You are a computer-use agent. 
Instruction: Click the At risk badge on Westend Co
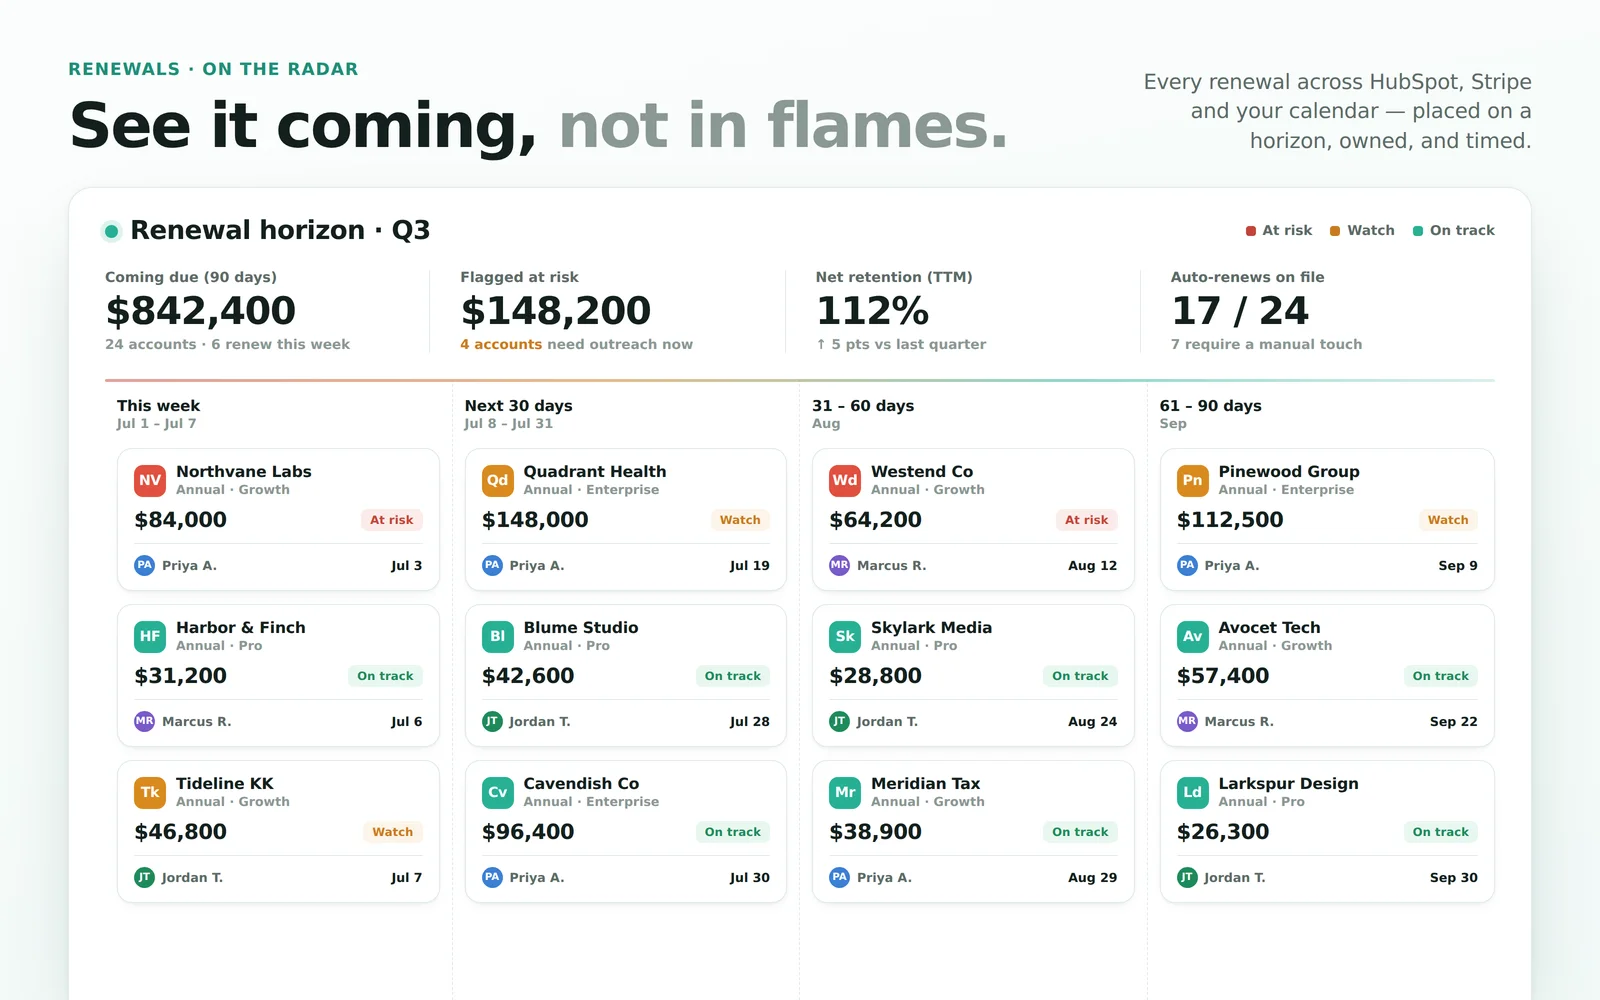(1086, 520)
